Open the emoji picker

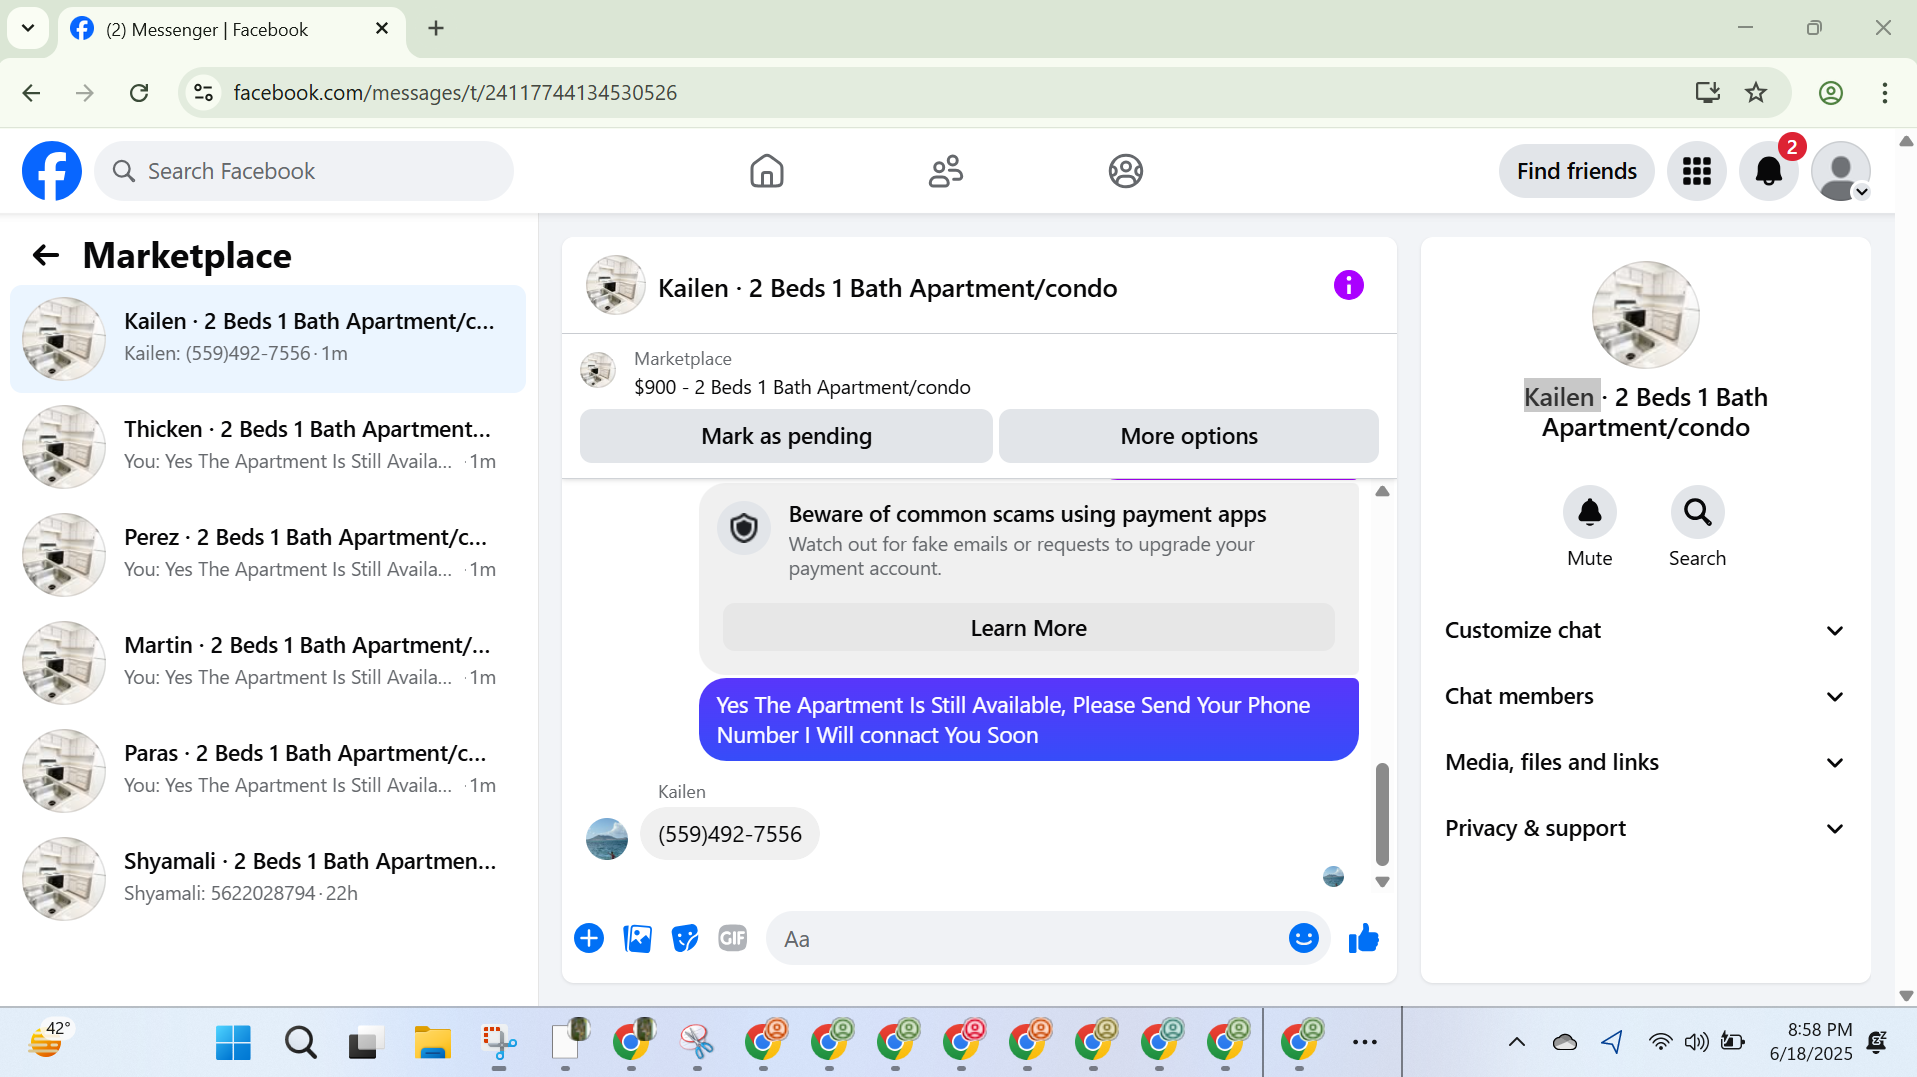pos(1304,938)
